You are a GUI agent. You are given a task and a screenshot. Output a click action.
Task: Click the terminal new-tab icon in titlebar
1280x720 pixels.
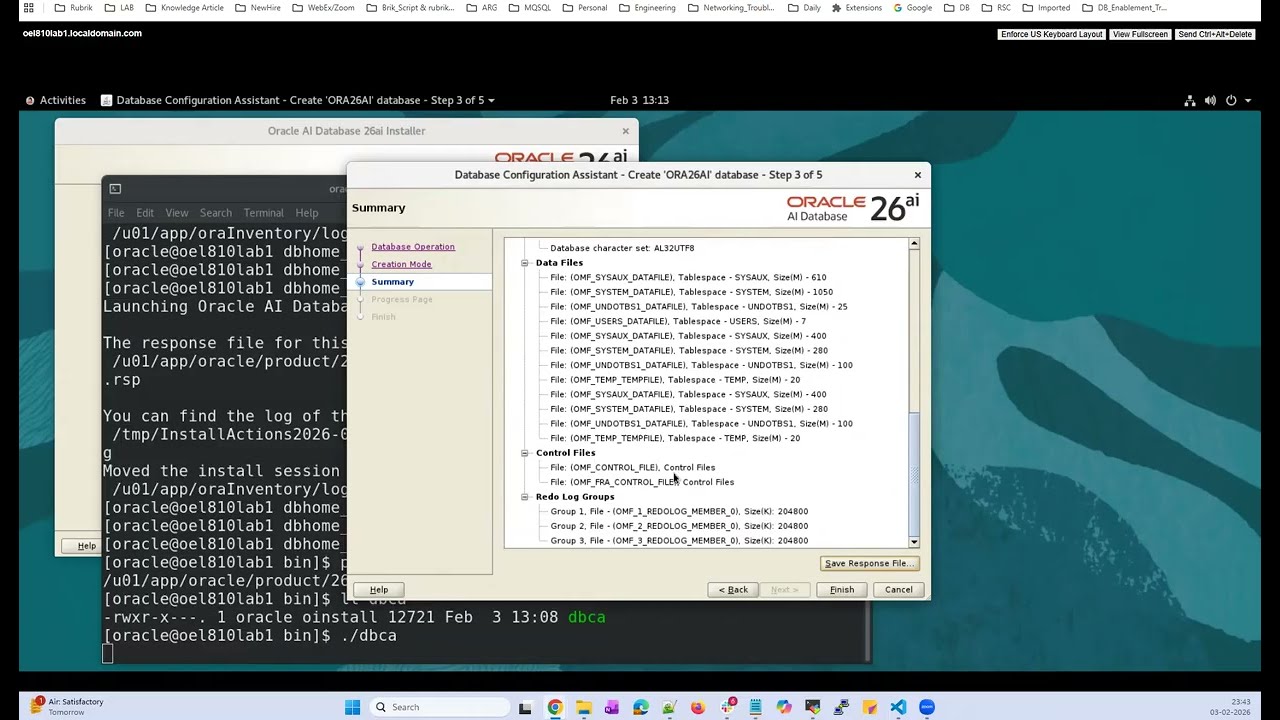(115, 189)
